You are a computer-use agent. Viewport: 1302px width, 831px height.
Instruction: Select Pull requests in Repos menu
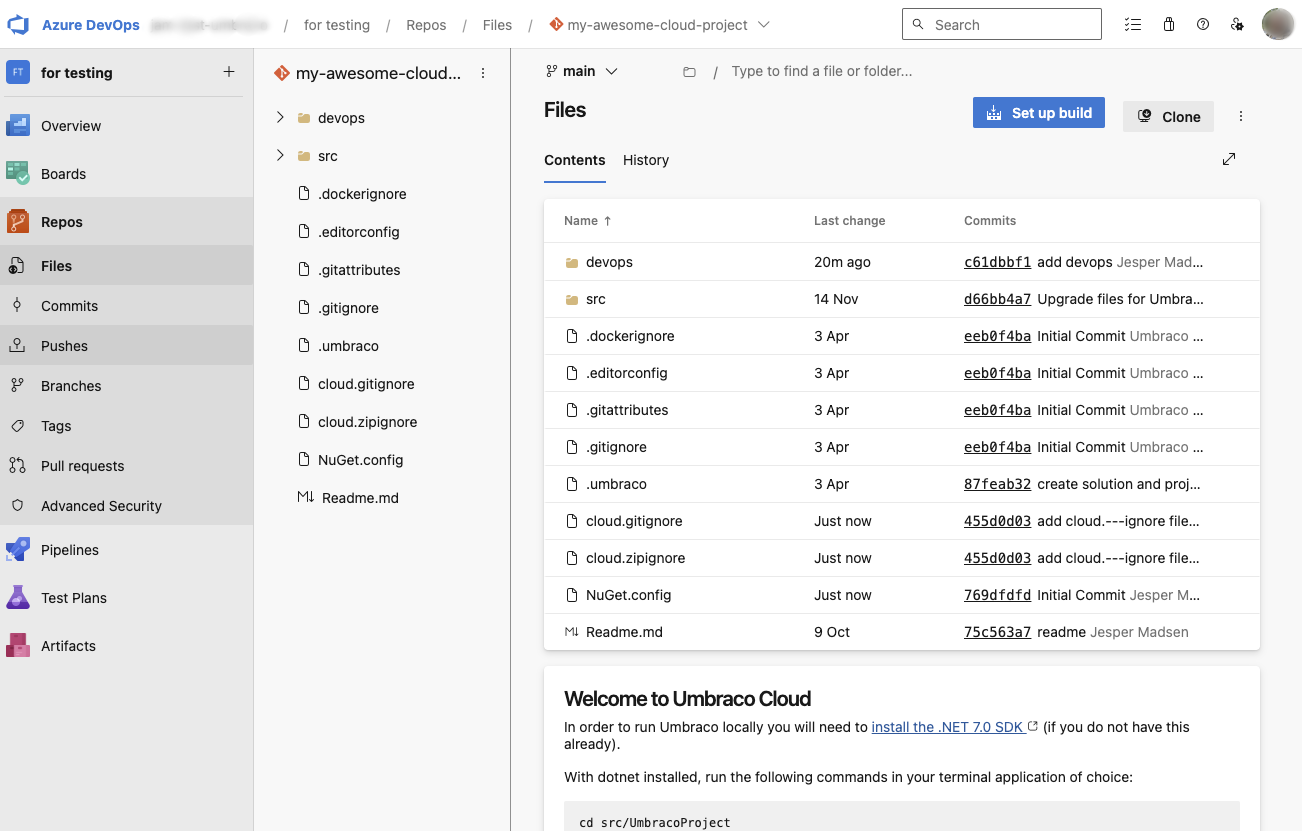coord(82,466)
